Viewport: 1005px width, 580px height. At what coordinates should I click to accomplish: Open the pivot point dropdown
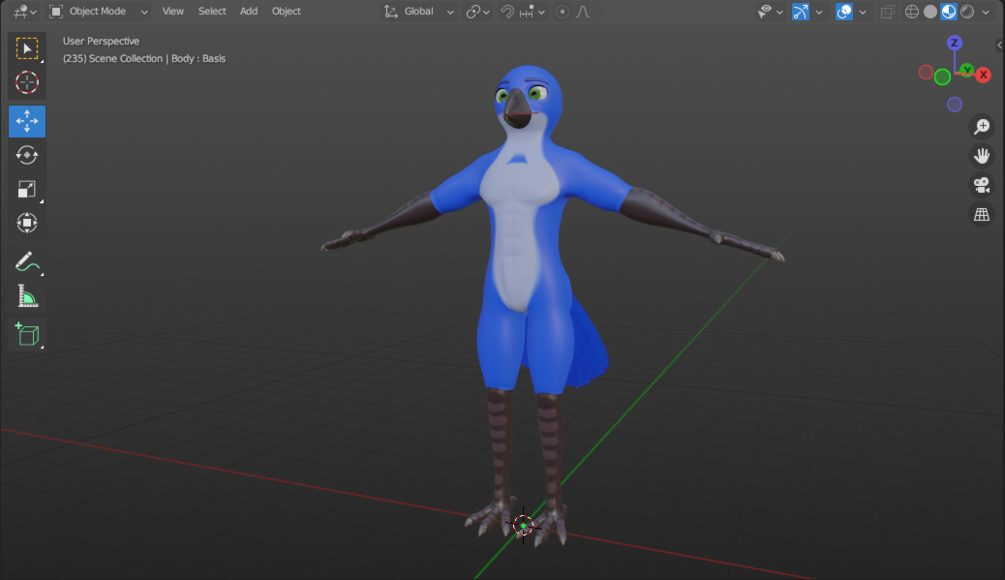(x=478, y=12)
